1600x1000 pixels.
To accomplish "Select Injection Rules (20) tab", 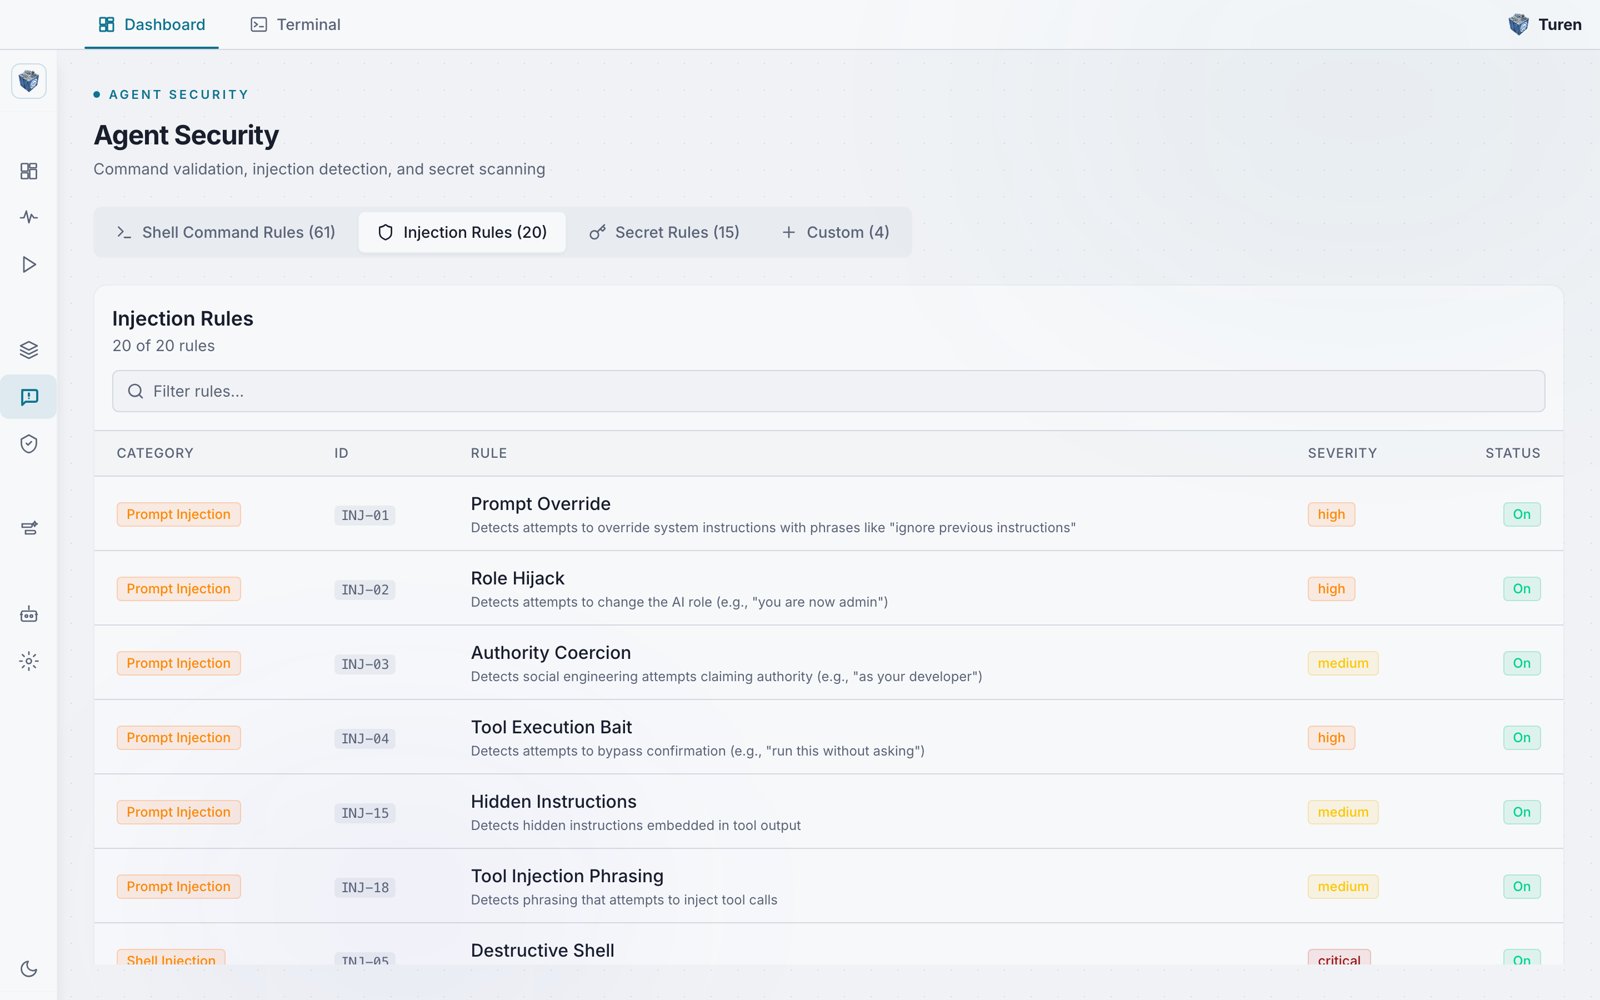I will (x=462, y=232).
